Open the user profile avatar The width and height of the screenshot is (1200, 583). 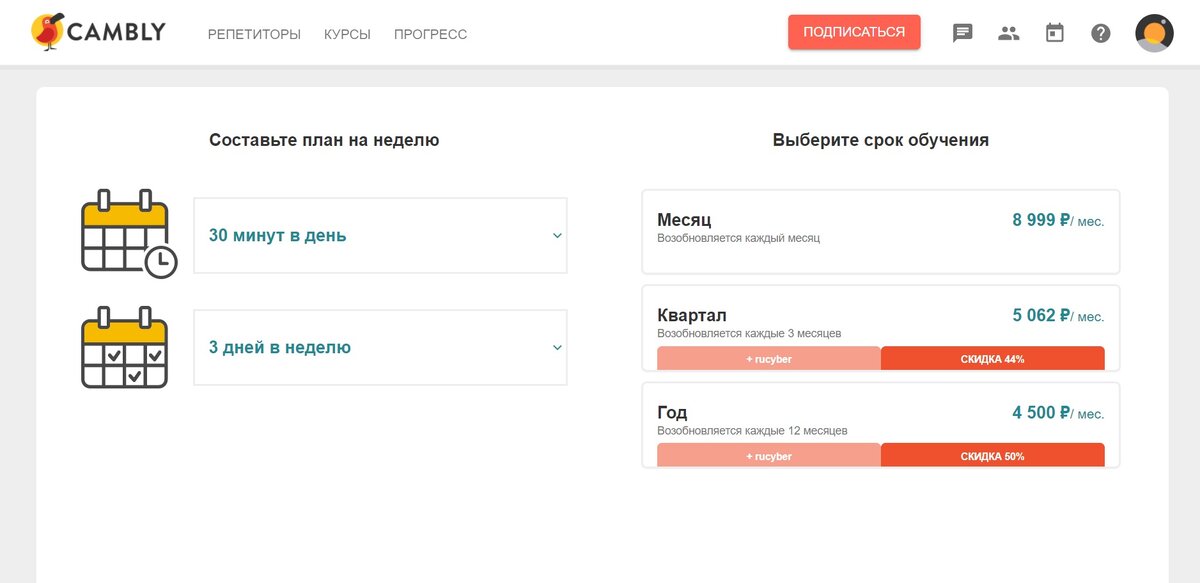pos(1155,33)
